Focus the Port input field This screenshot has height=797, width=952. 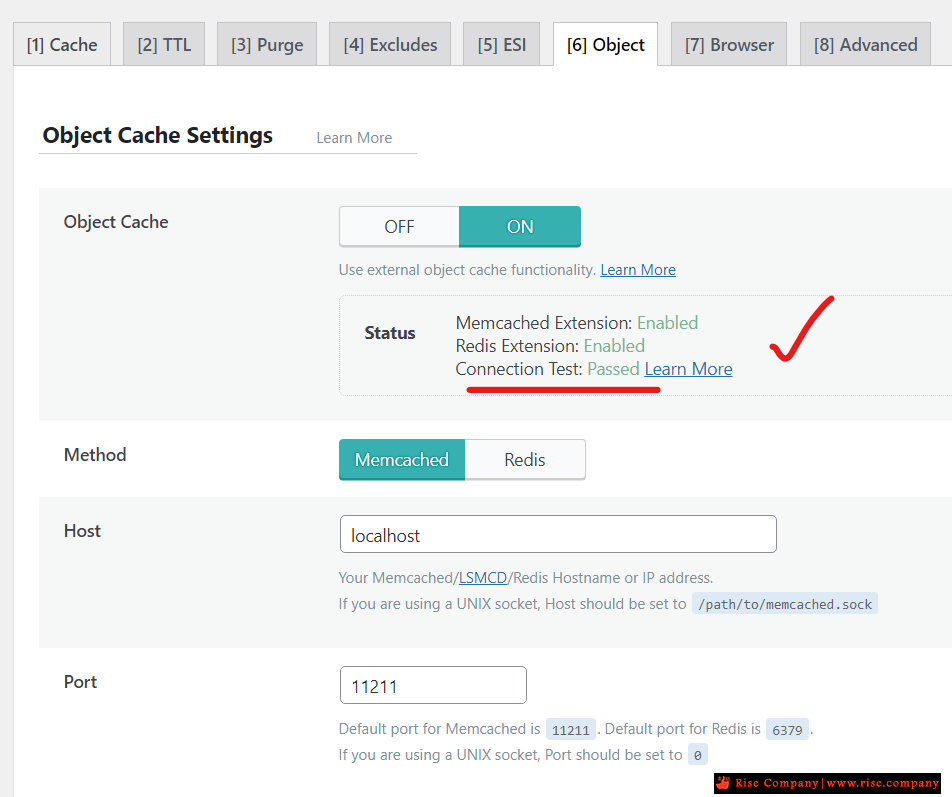433,685
